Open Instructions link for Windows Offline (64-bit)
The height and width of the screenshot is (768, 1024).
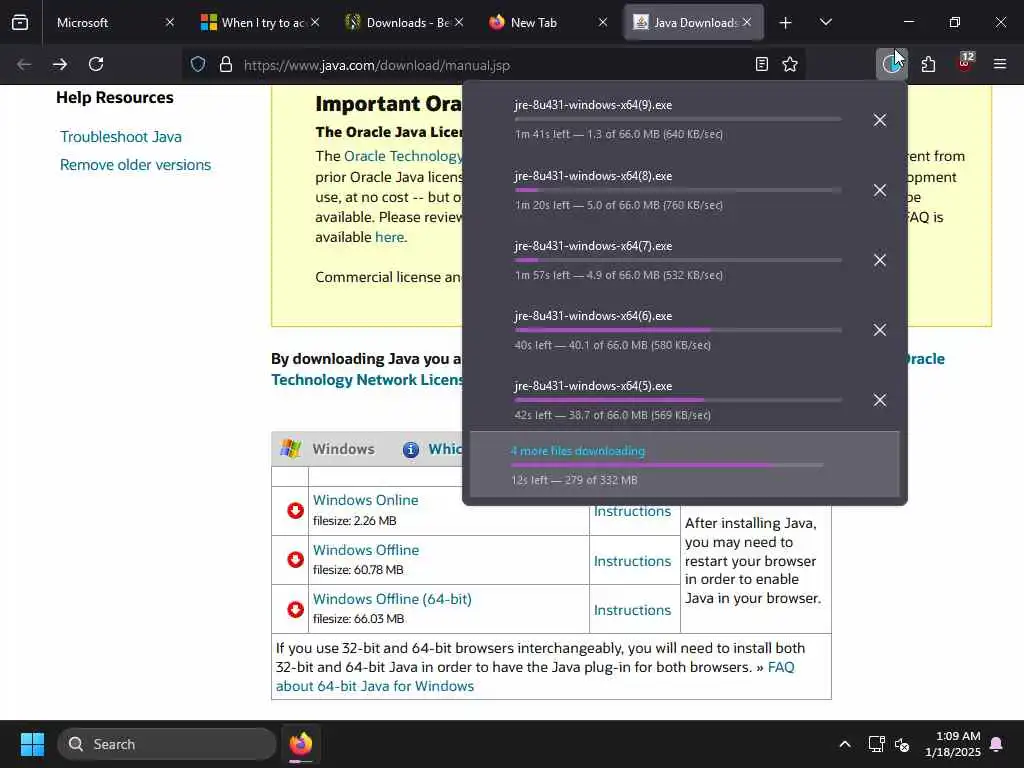[632, 610]
